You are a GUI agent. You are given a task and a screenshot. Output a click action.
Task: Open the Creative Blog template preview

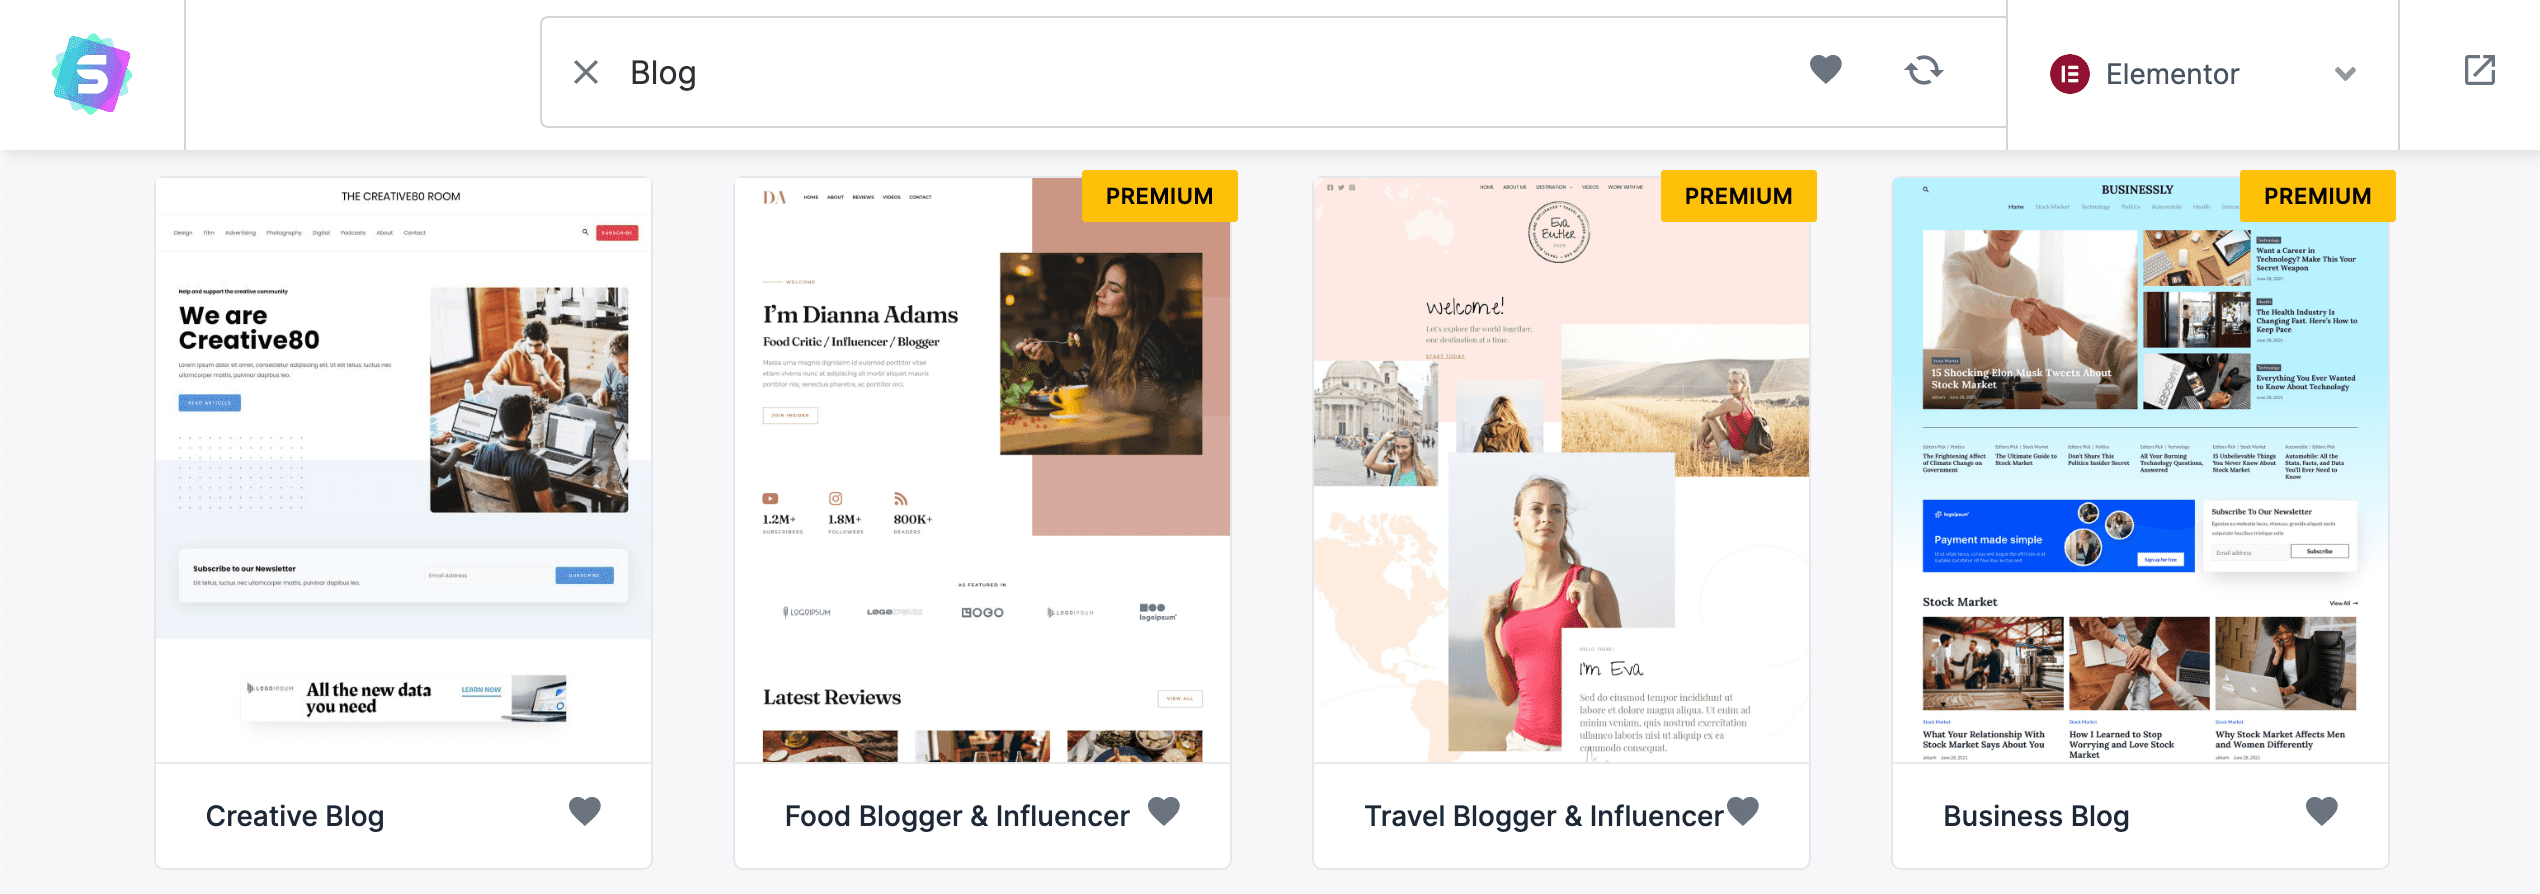tap(404, 470)
